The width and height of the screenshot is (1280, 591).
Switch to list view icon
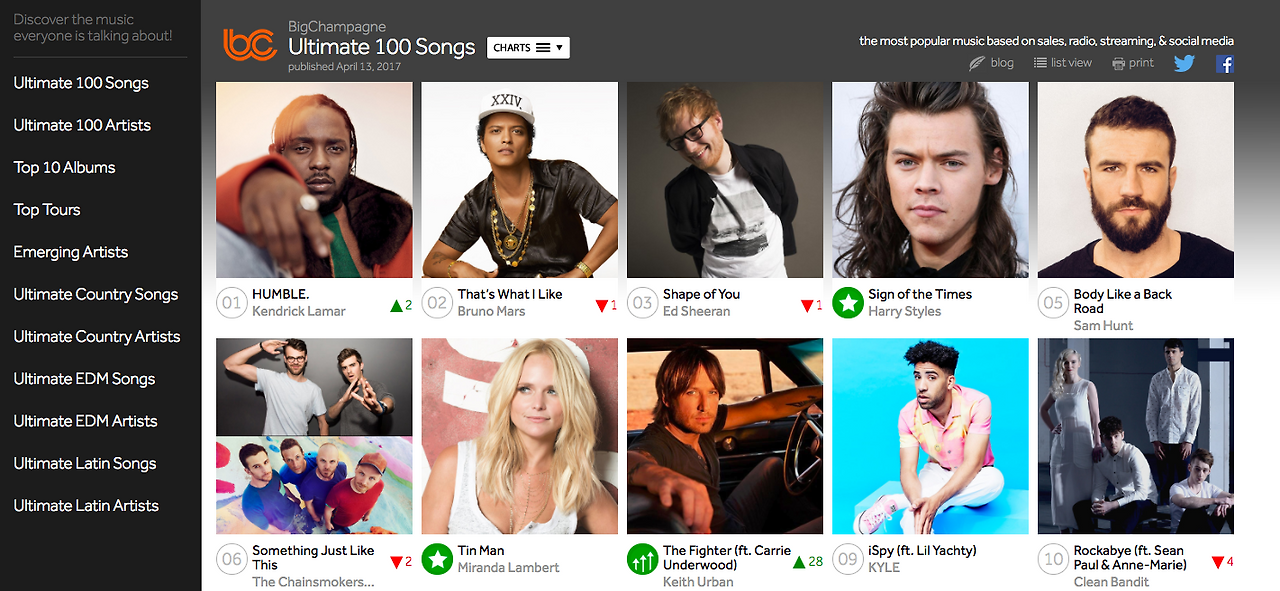(1040, 63)
